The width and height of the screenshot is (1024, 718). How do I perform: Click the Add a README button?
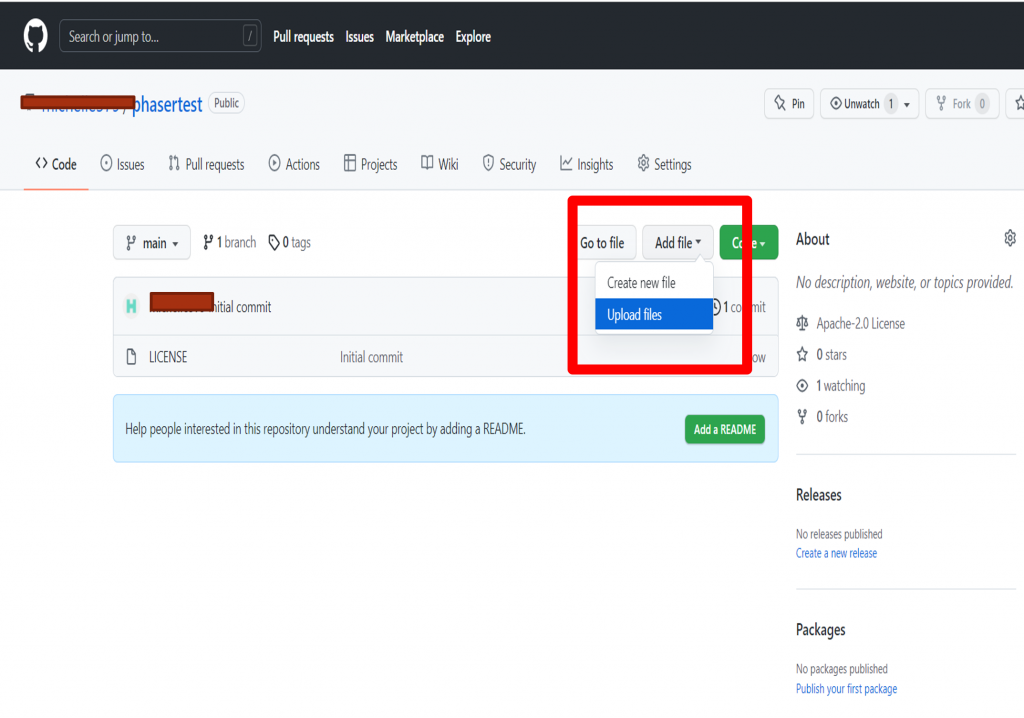coord(725,429)
